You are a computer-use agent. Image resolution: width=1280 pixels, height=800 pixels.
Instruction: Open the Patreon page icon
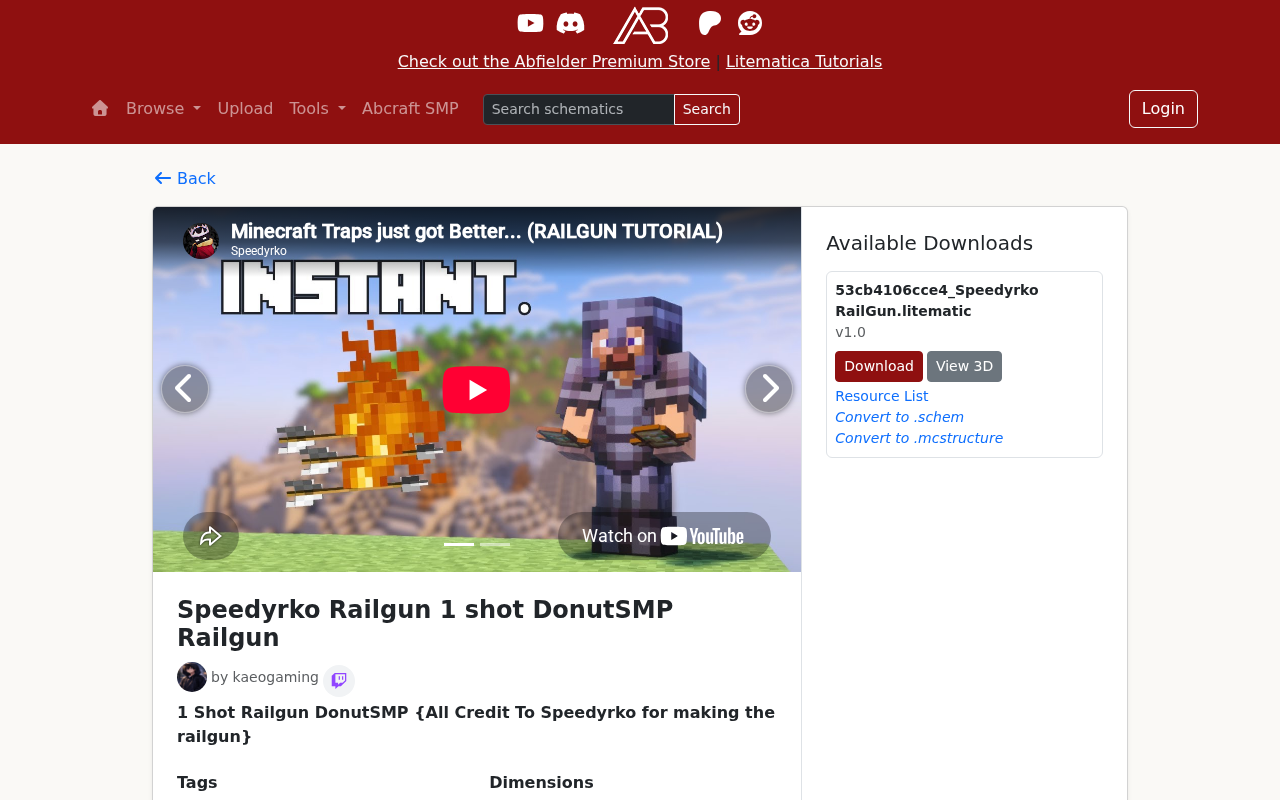(710, 23)
